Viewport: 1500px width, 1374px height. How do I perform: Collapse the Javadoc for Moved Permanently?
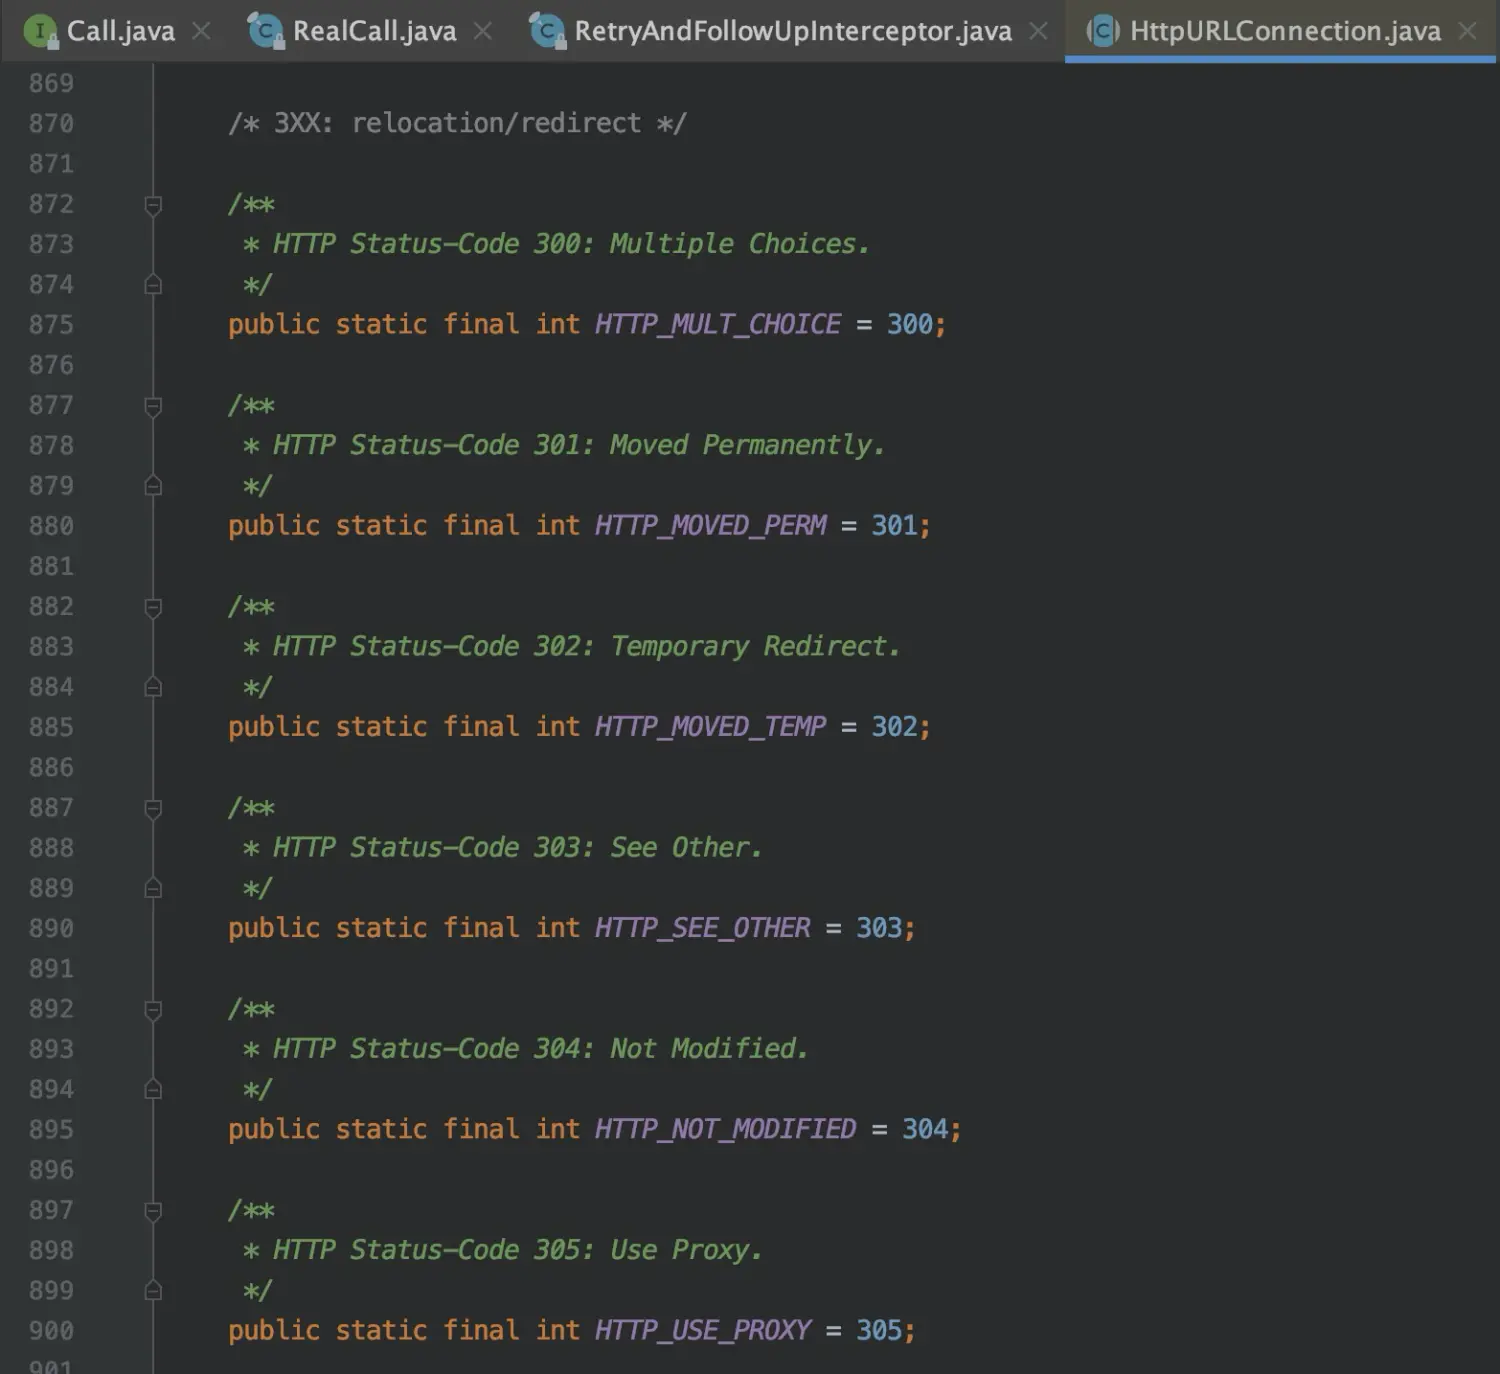[x=152, y=405]
